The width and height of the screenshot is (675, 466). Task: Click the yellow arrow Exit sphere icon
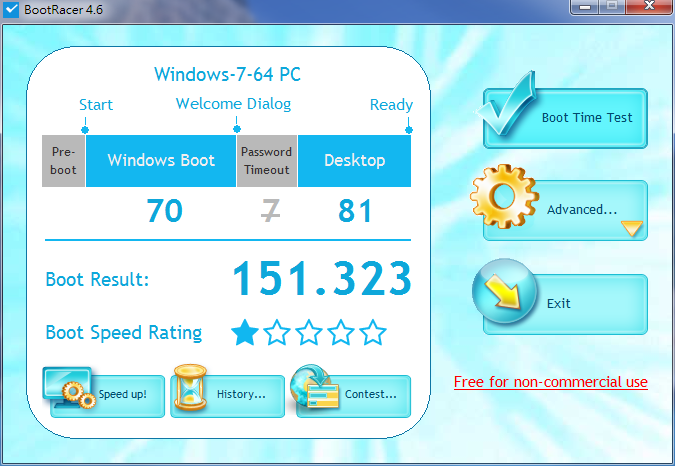point(505,291)
